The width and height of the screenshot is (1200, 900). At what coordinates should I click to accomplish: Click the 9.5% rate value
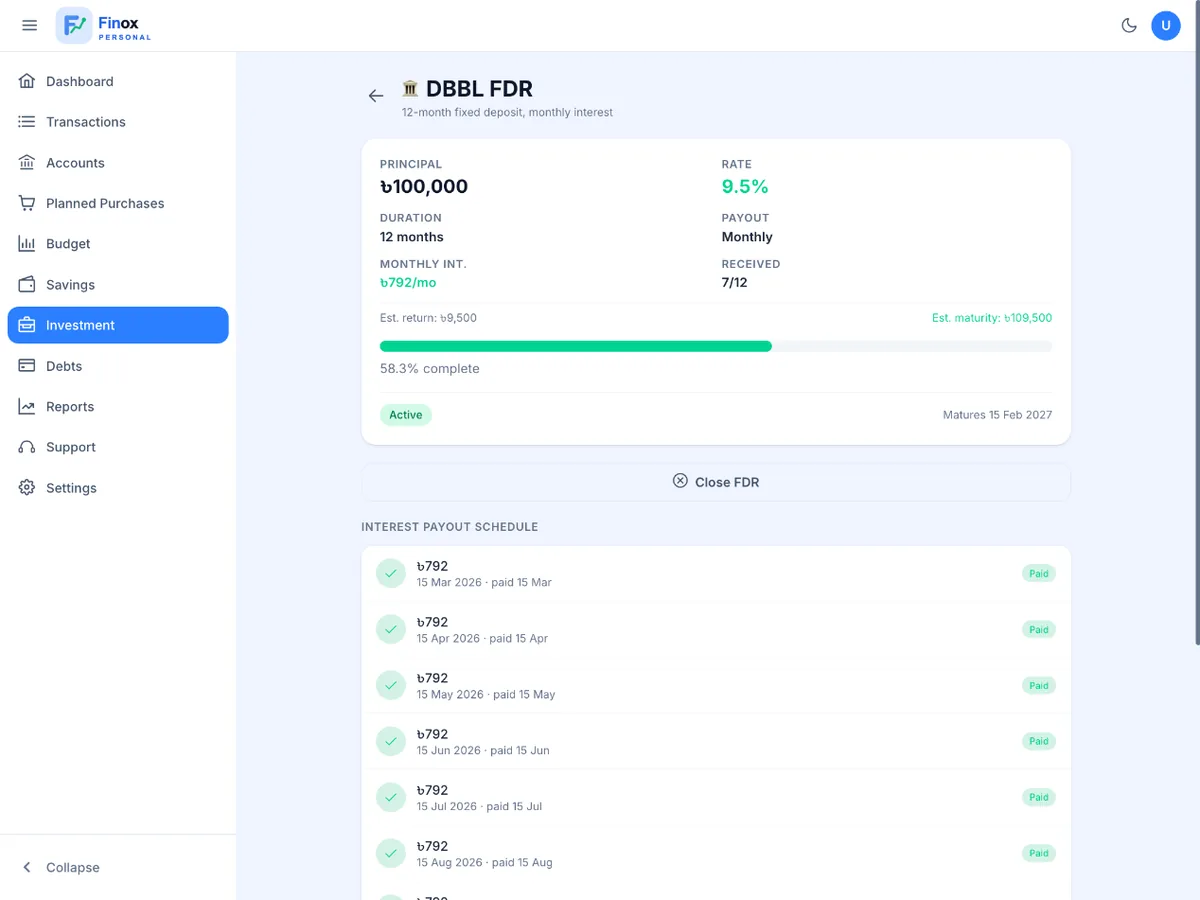[x=745, y=186]
